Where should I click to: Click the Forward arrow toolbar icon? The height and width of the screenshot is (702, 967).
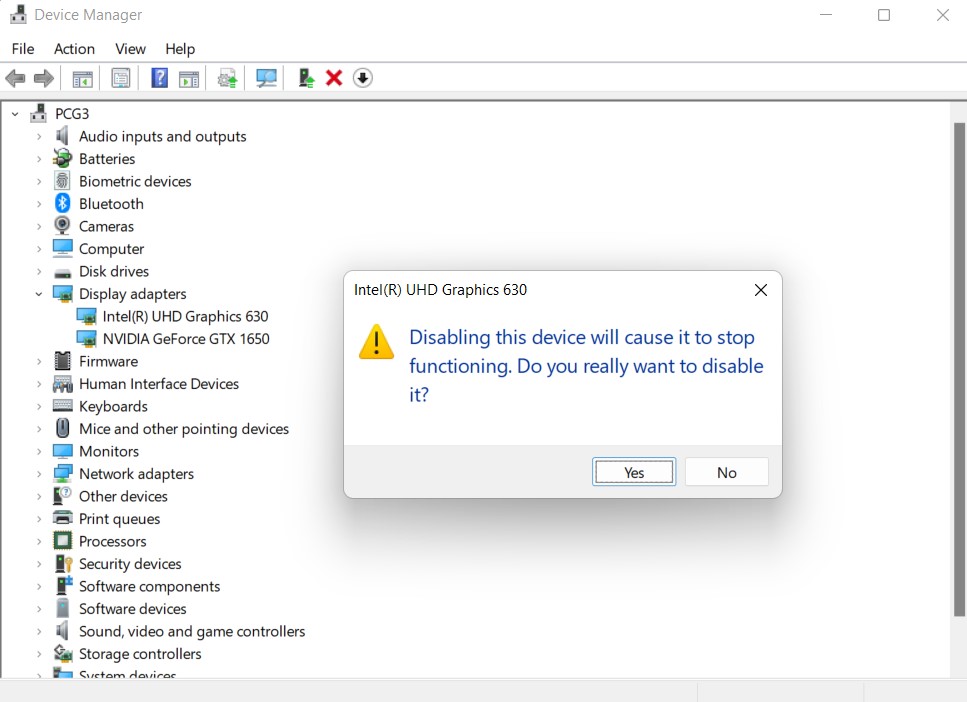pos(43,78)
